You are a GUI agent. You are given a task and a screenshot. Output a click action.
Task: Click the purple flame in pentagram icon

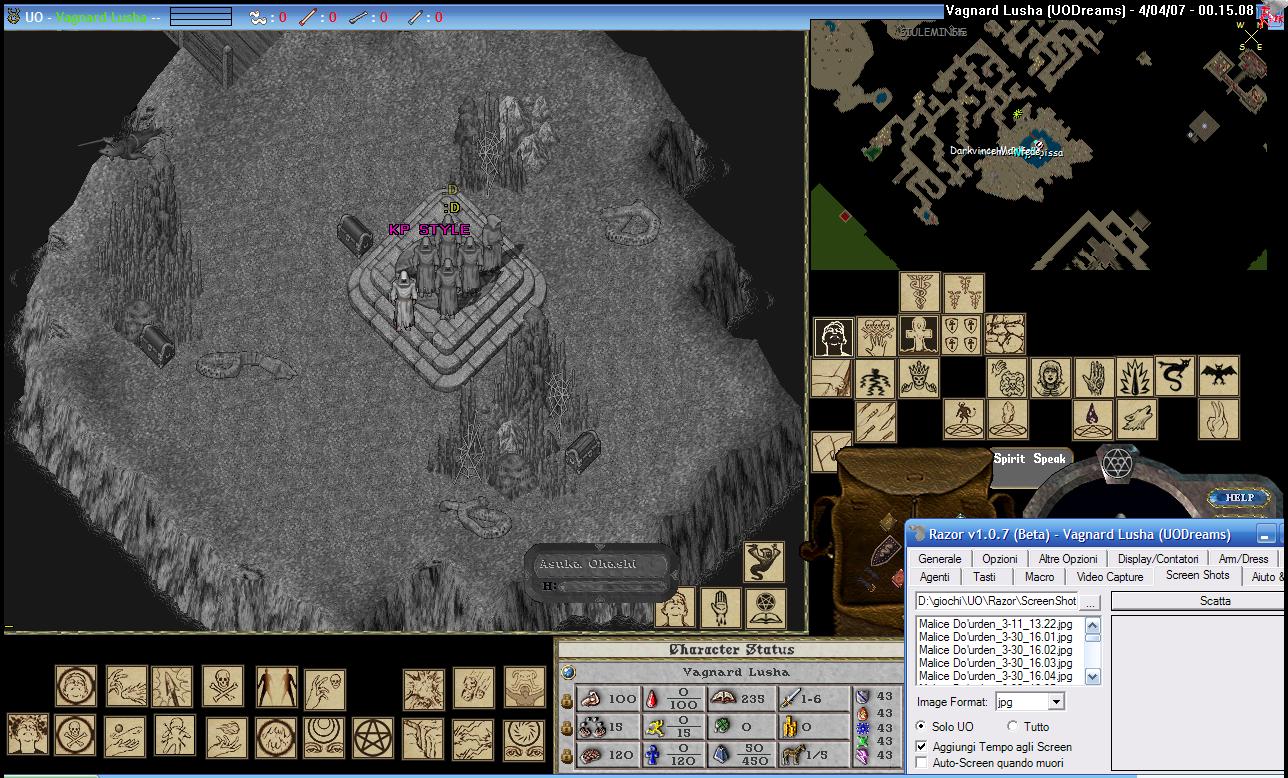tap(1093, 420)
